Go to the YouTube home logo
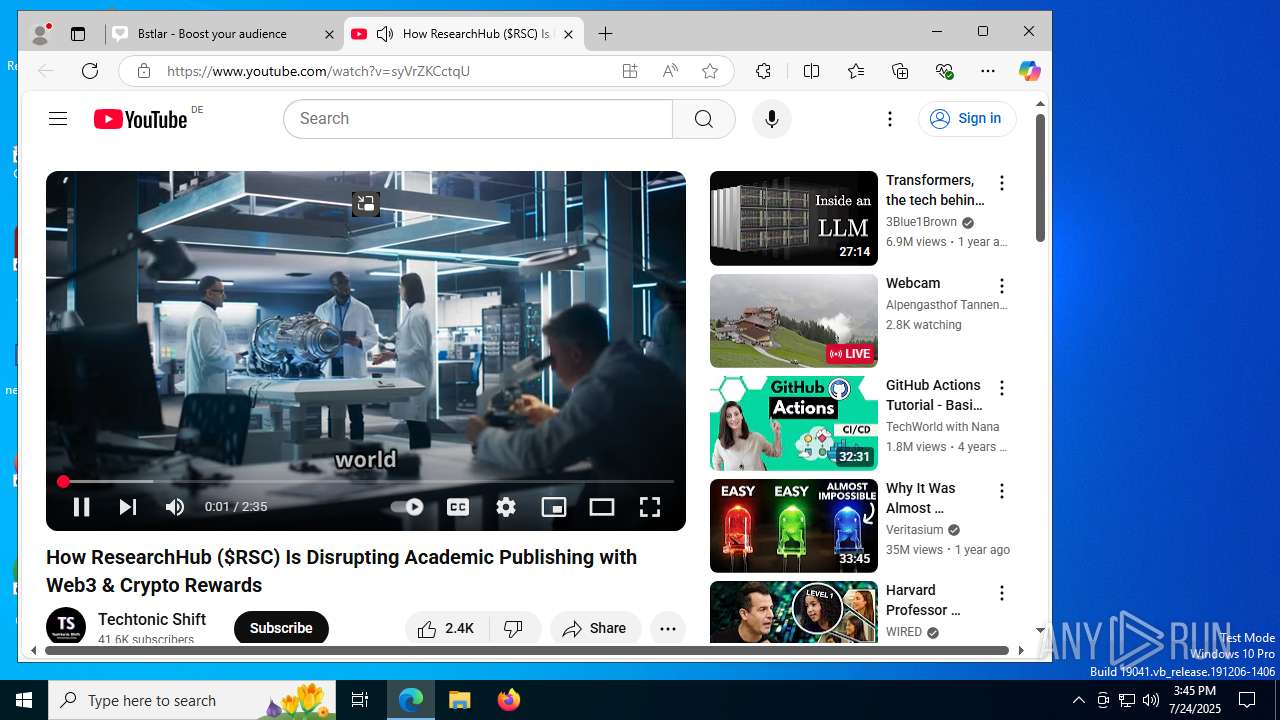The width and height of the screenshot is (1280, 720). 141,119
